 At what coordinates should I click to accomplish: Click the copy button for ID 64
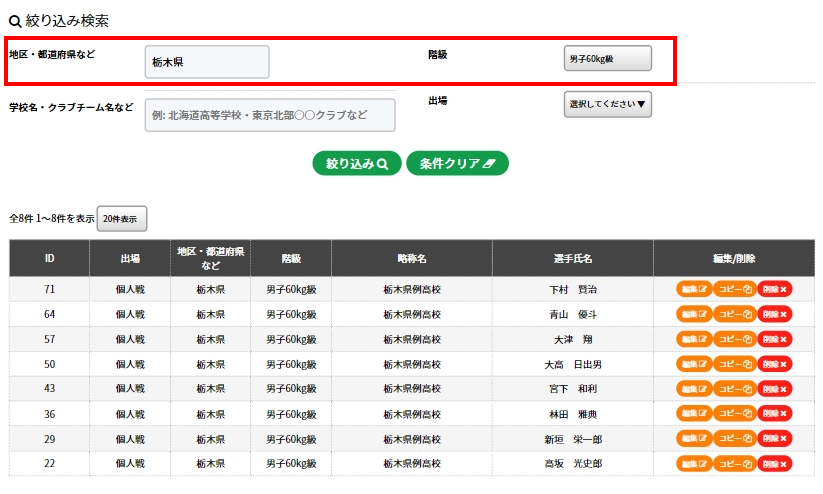tap(734, 314)
